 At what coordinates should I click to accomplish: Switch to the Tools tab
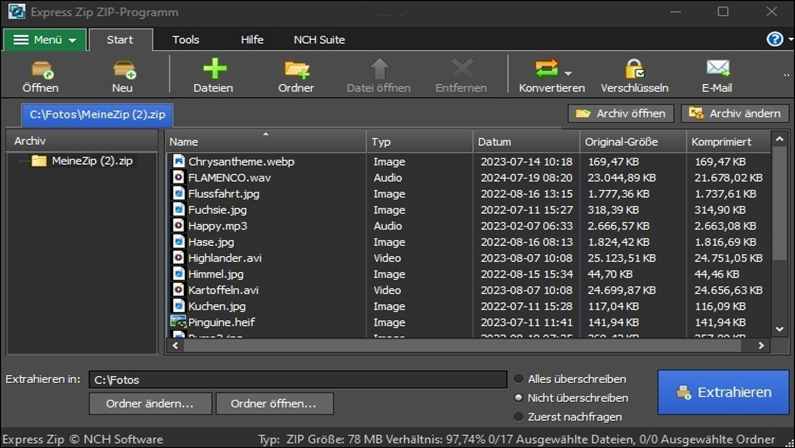tap(186, 40)
